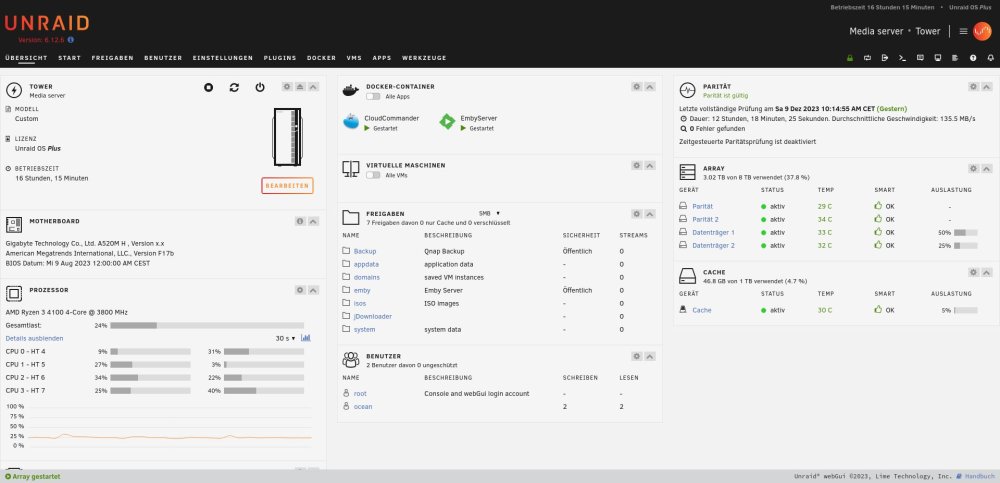Open the Handbuch link in footer
This screenshot has width=1000, height=483.
click(x=979, y=477)
